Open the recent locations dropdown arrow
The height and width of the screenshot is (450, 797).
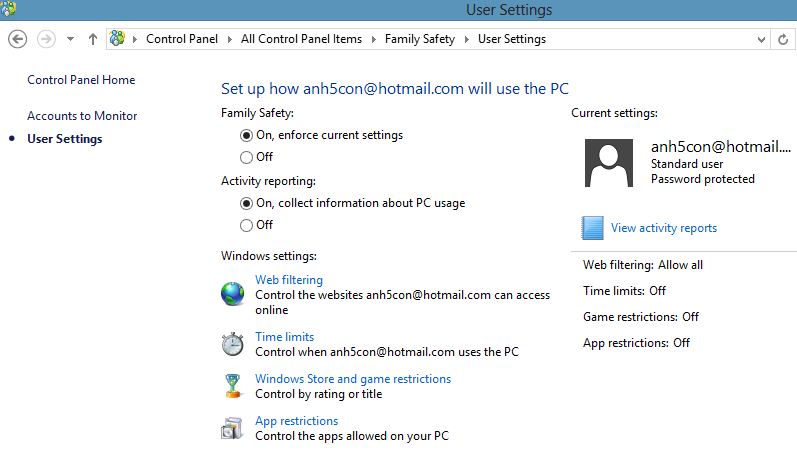click(x=70, y=39)
